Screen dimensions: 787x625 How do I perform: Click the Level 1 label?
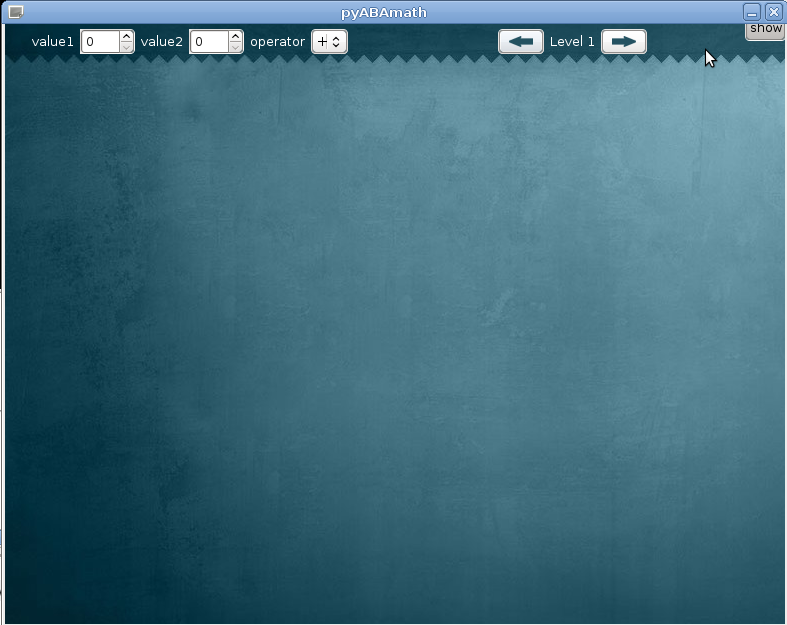572,42
